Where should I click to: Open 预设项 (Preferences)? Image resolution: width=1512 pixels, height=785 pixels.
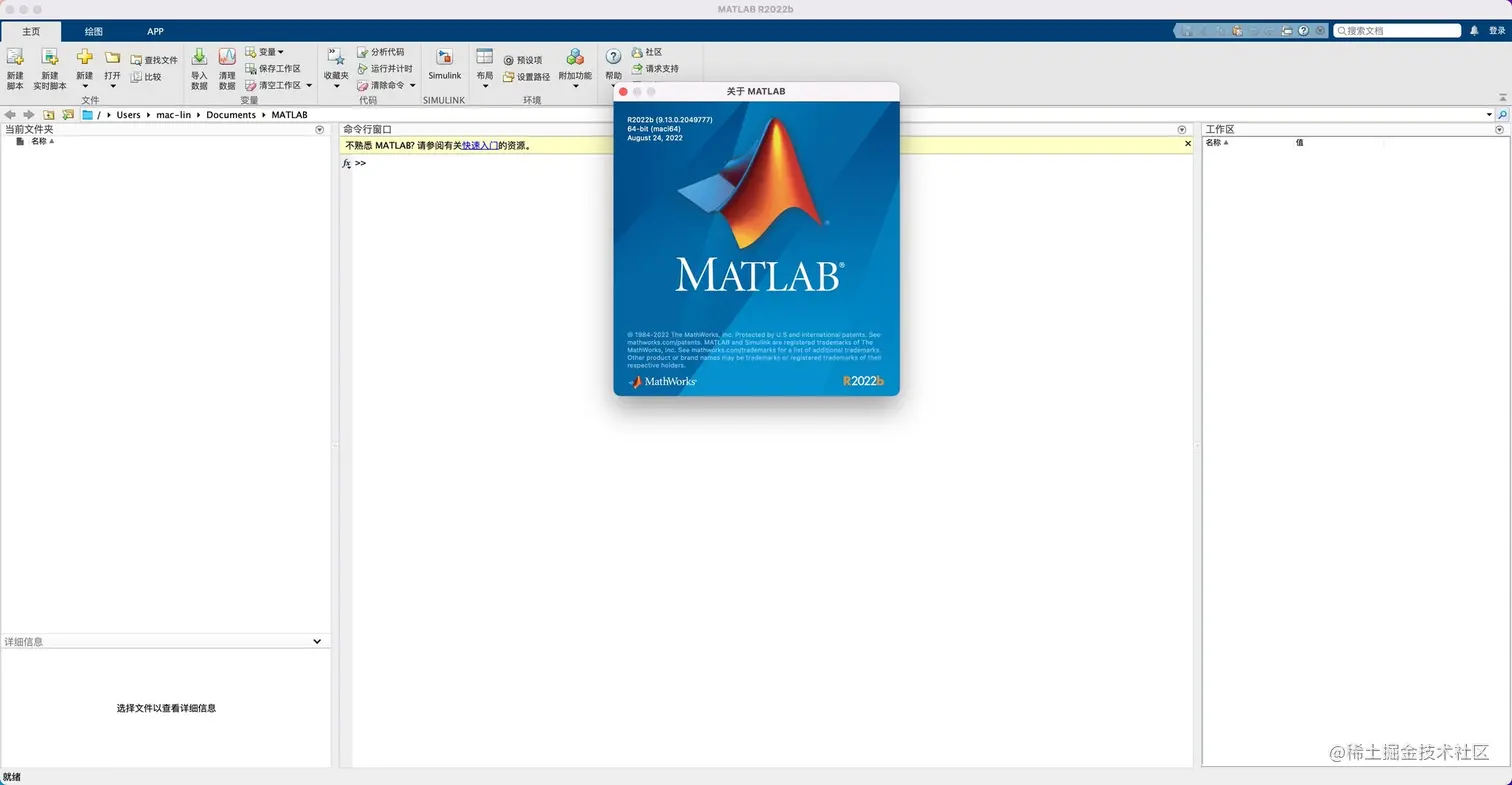[x=522, y=60]
